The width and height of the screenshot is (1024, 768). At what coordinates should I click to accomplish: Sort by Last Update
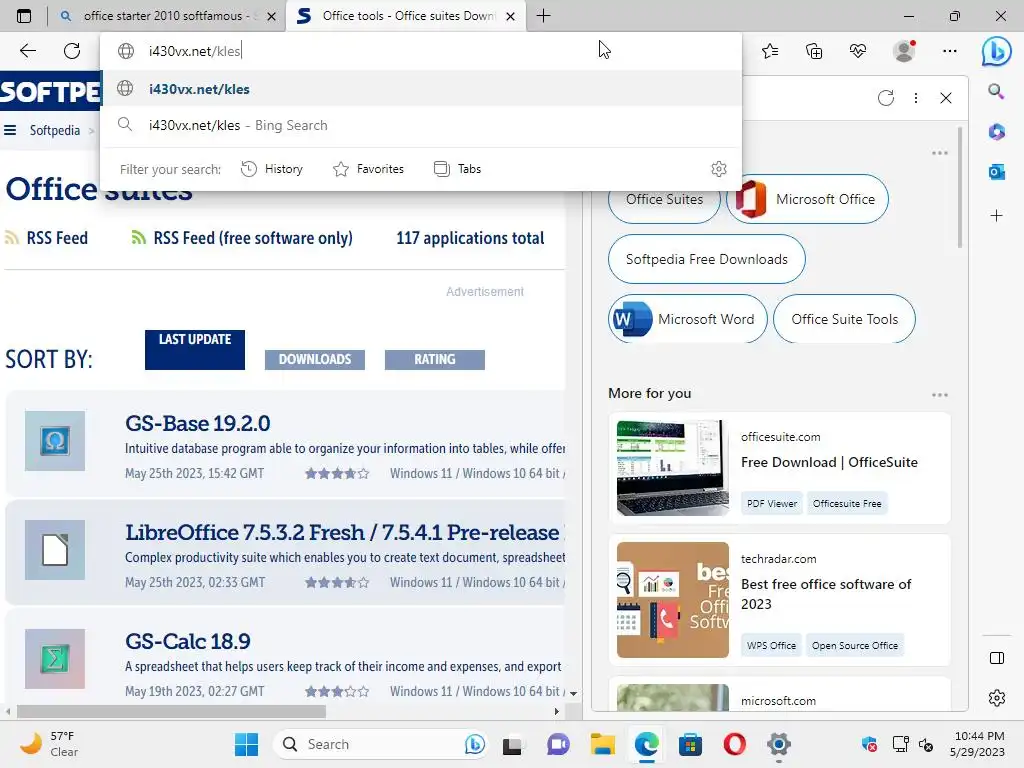pos(195,350)
